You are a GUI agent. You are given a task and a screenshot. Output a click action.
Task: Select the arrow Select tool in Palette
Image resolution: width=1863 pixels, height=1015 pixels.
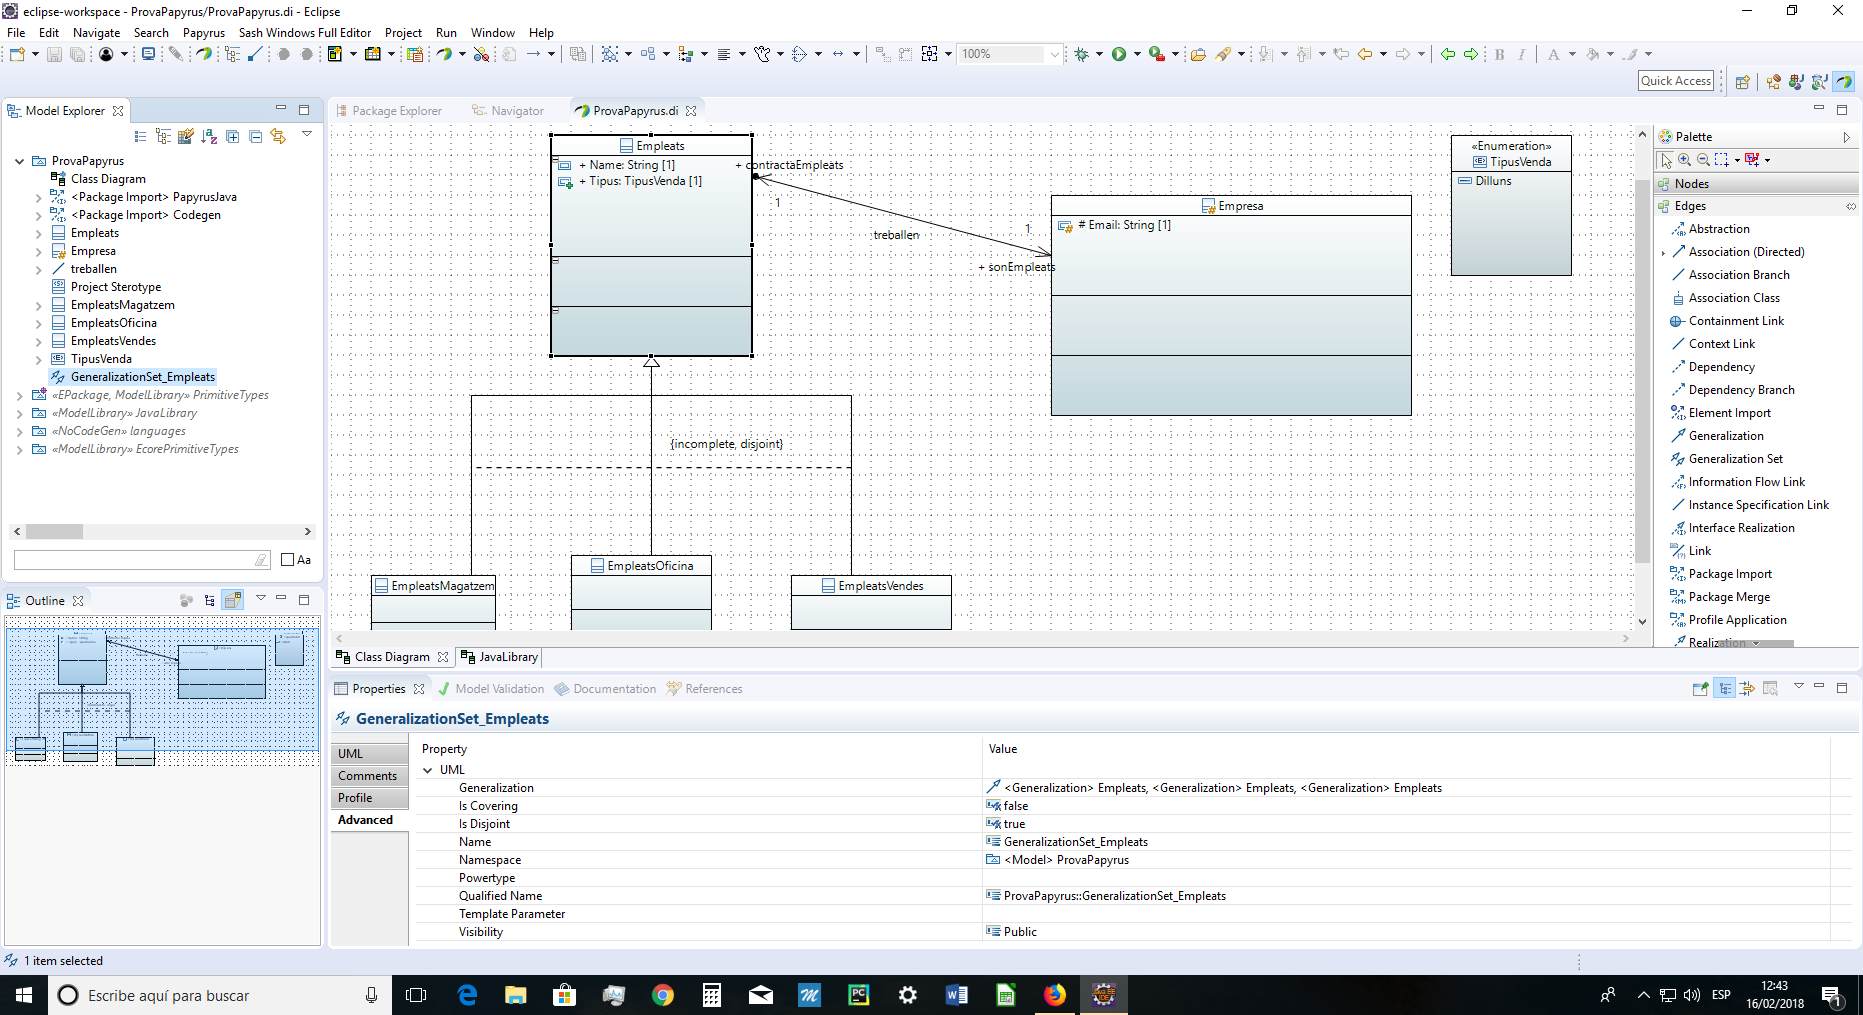[1666, 160]
